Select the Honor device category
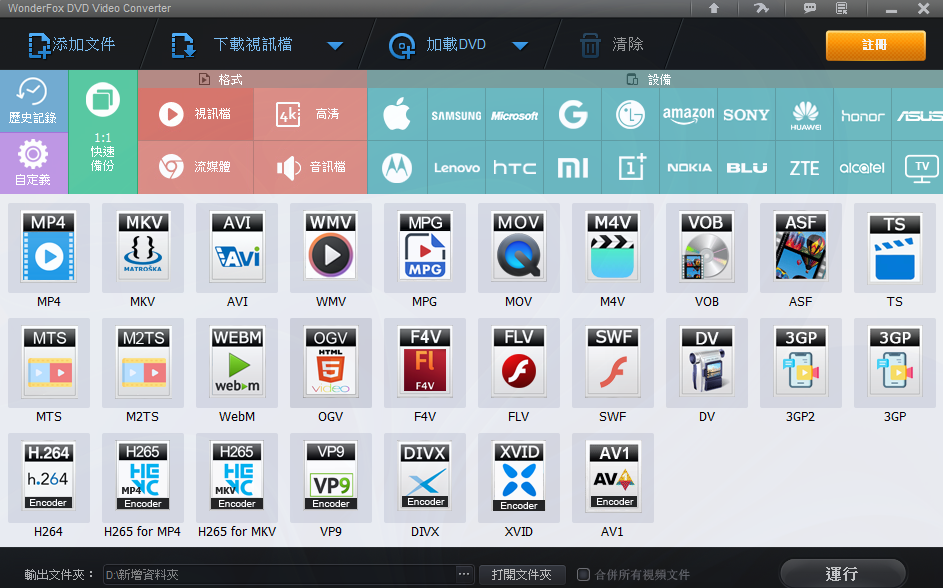Image resolution: width=943 pixels, height=588 pixels. tap(862, 114)
